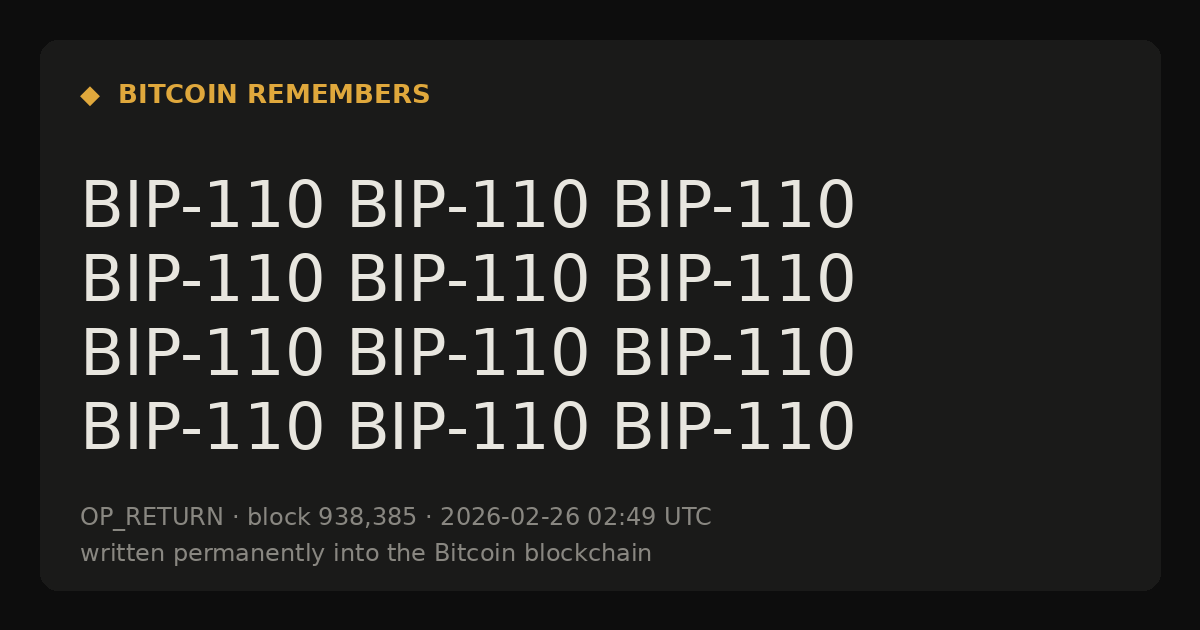The width and height of the screenshot is (1200, 630).
Task: Click the OP_RETURN label
Action: point(152,518)
